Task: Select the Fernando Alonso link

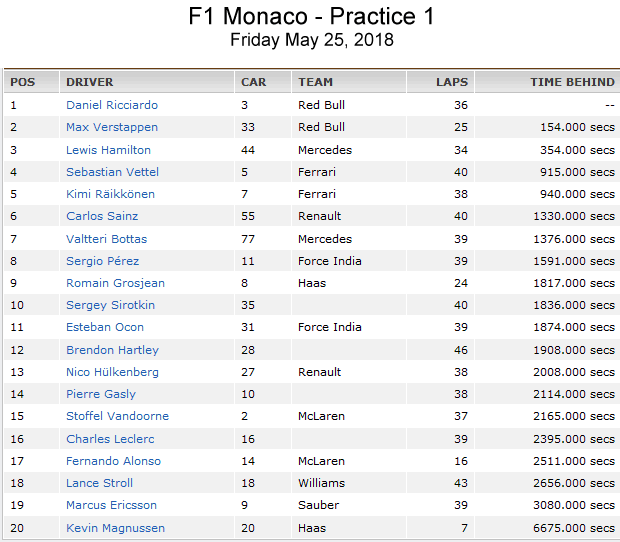Action: point(113,461)
